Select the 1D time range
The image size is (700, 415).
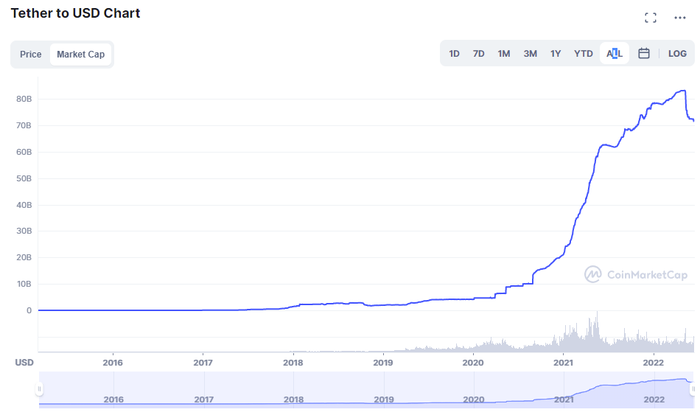[454, 54]
